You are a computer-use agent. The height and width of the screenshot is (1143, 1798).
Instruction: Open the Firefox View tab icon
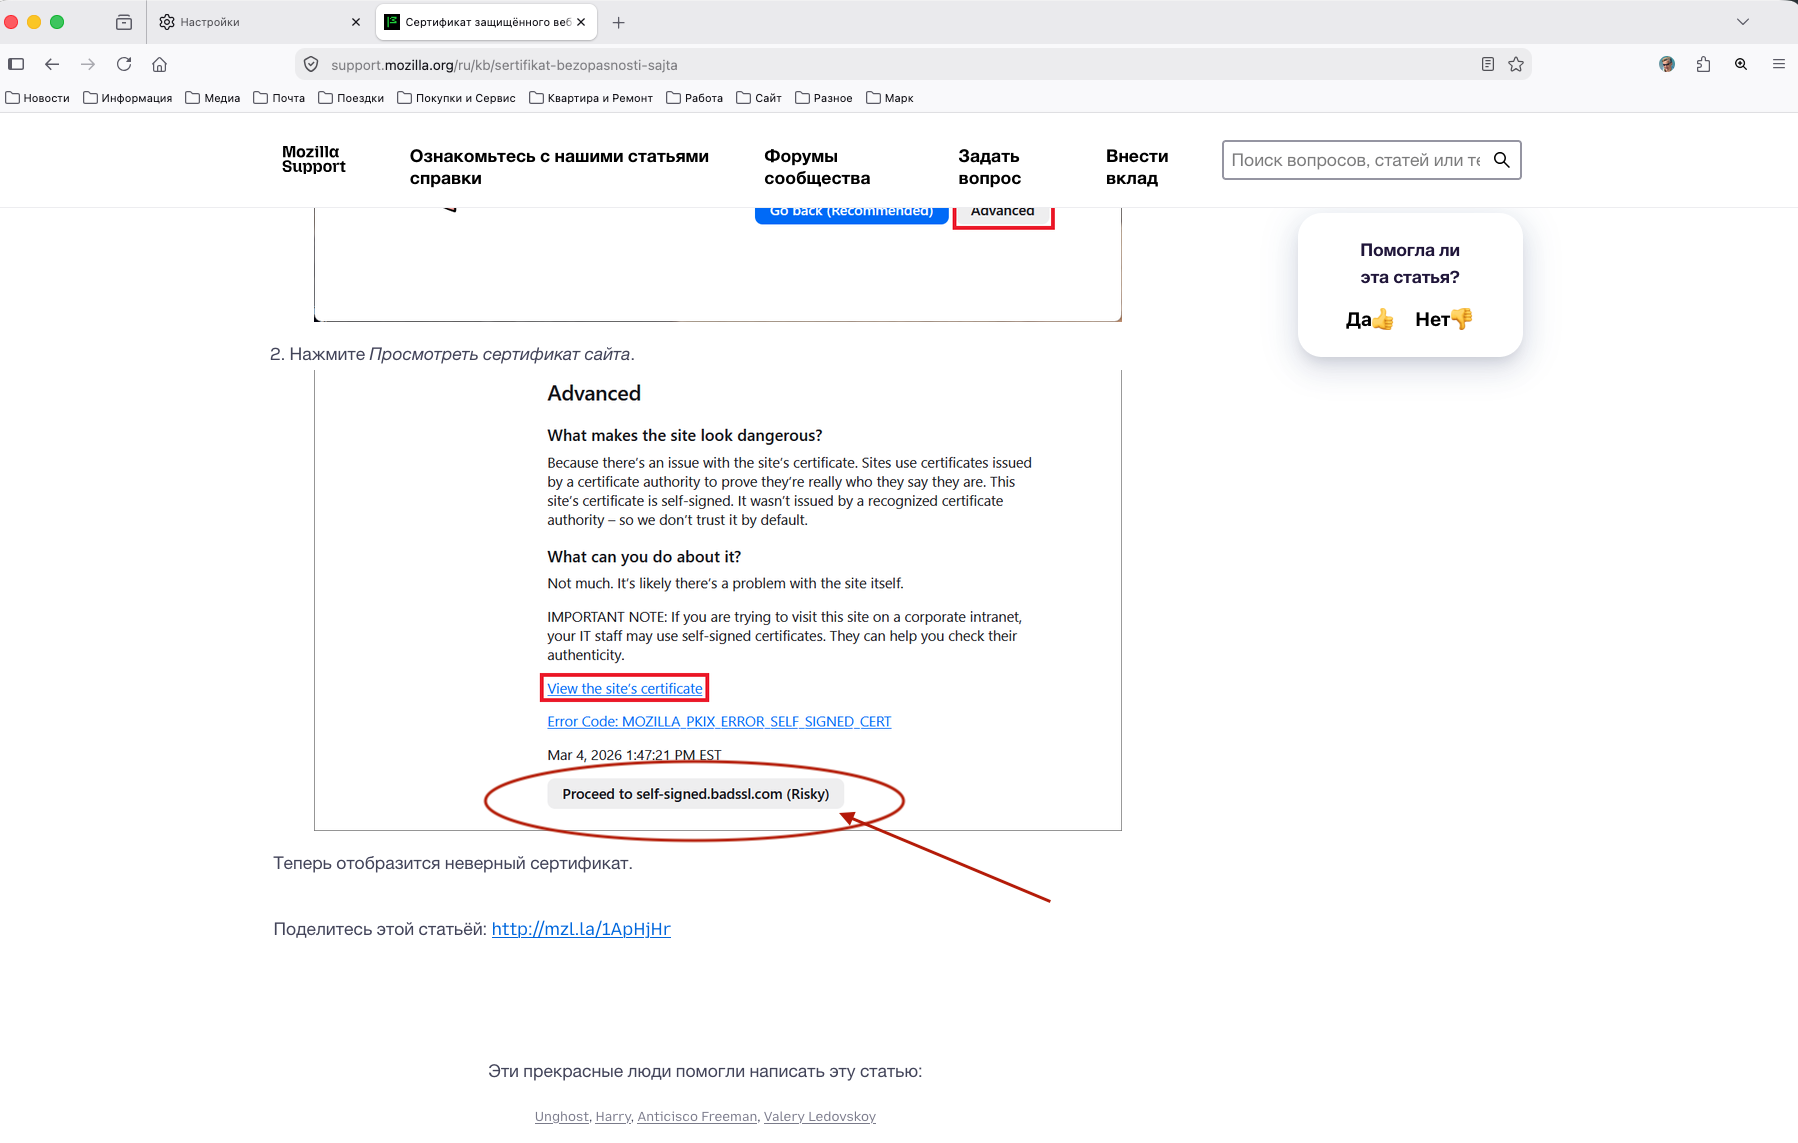tap(124, 22)
